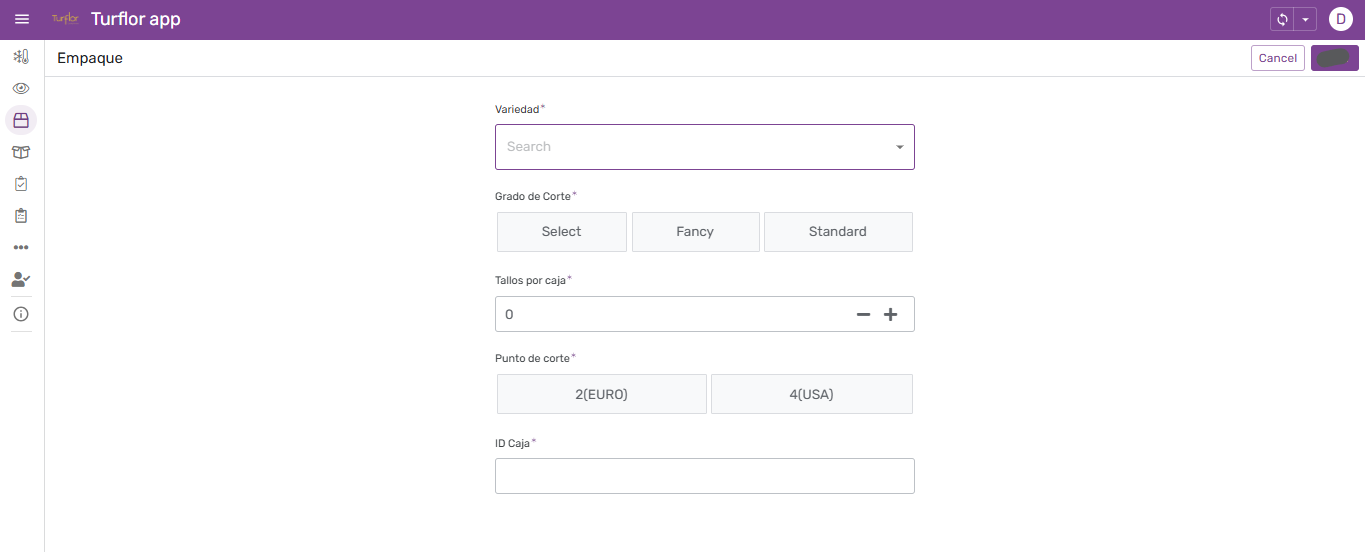Choose 2(EURO) as Punto de corte
The height and width of the screenshot is (552, 1365).
click(x=602, y=394)
